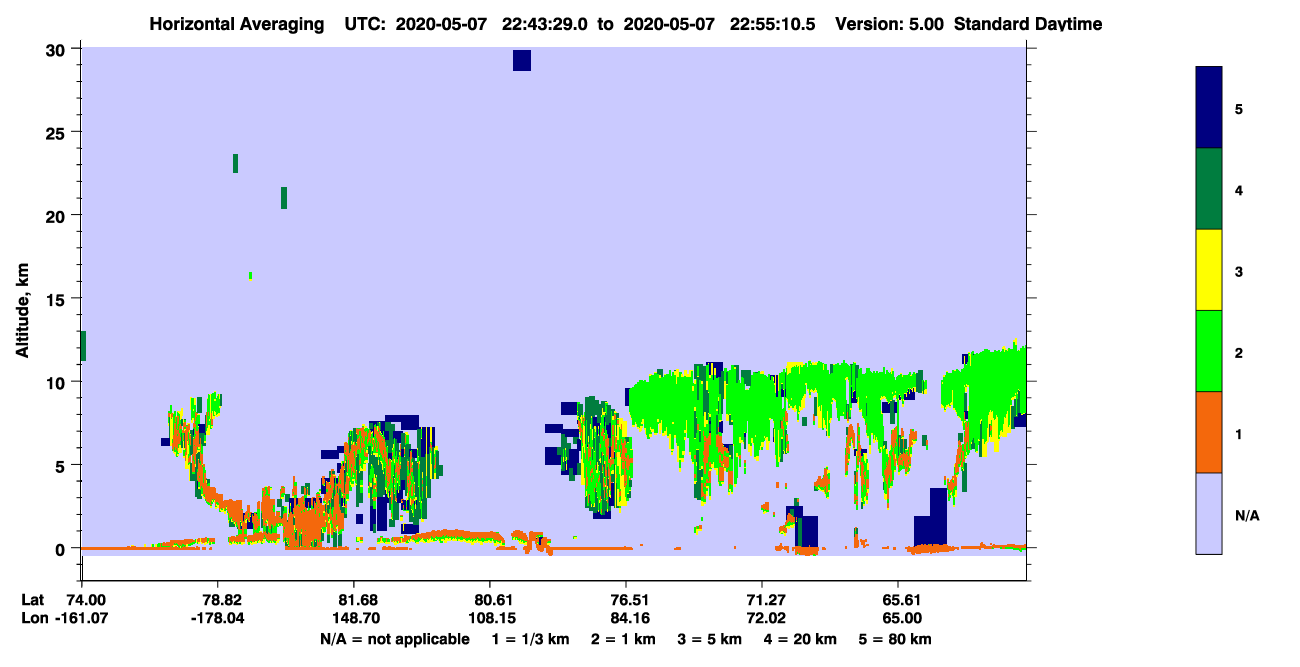Click the colorbar label 5

coord(1239,109)
